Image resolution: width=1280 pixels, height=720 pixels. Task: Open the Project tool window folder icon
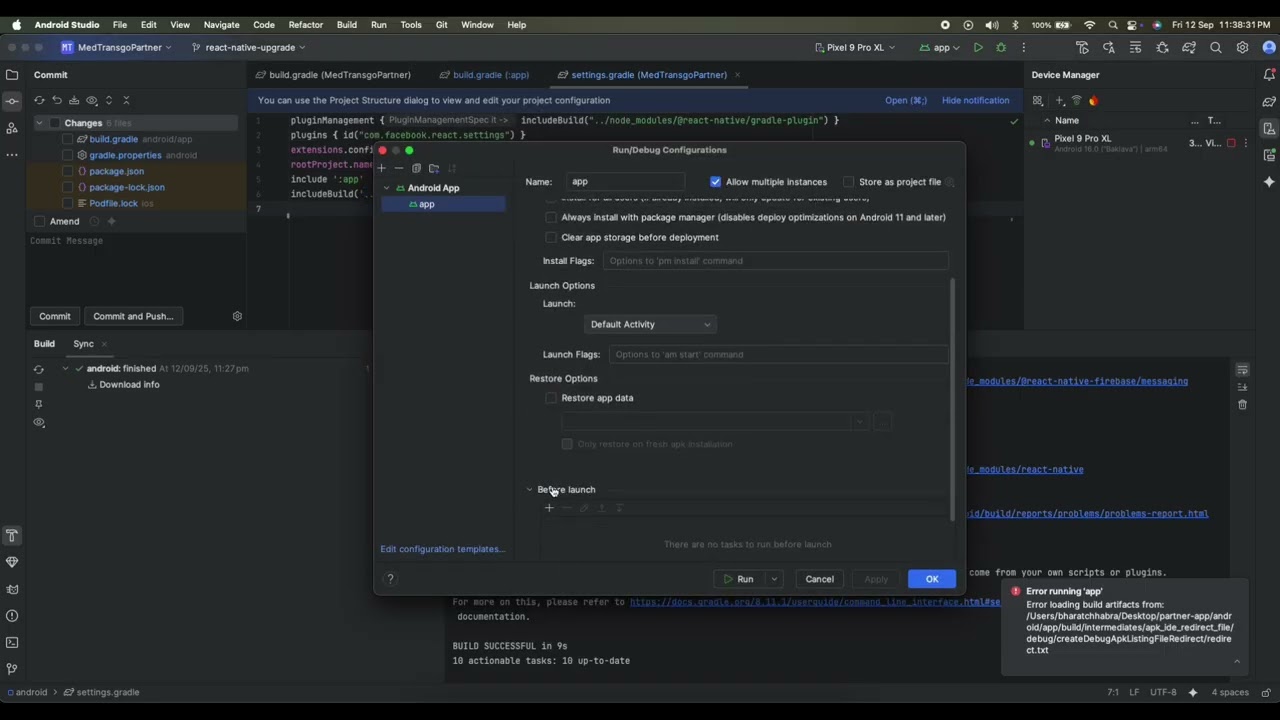pos(12,75)
